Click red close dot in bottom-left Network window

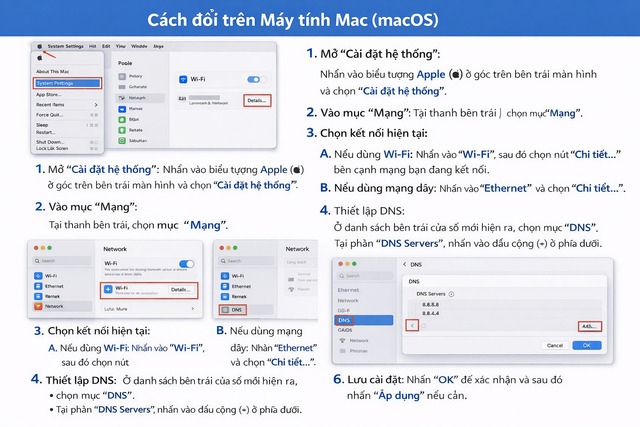pos(36,248)
